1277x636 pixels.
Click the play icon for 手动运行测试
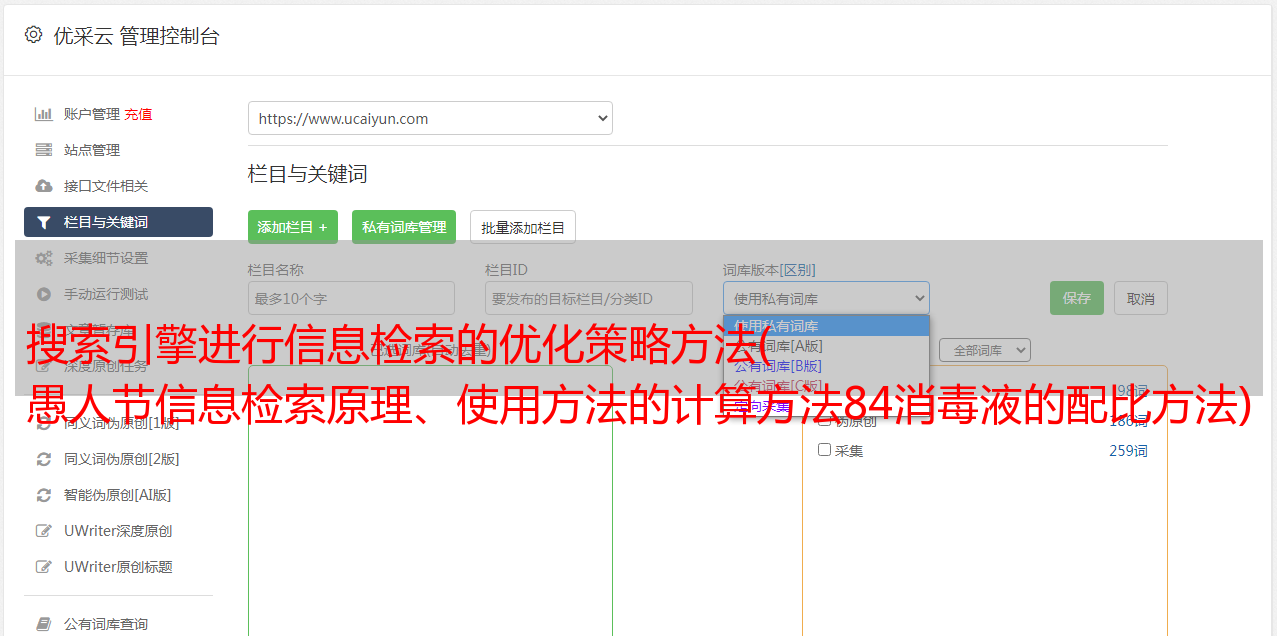pyautogui.click(x=44, y=294)
